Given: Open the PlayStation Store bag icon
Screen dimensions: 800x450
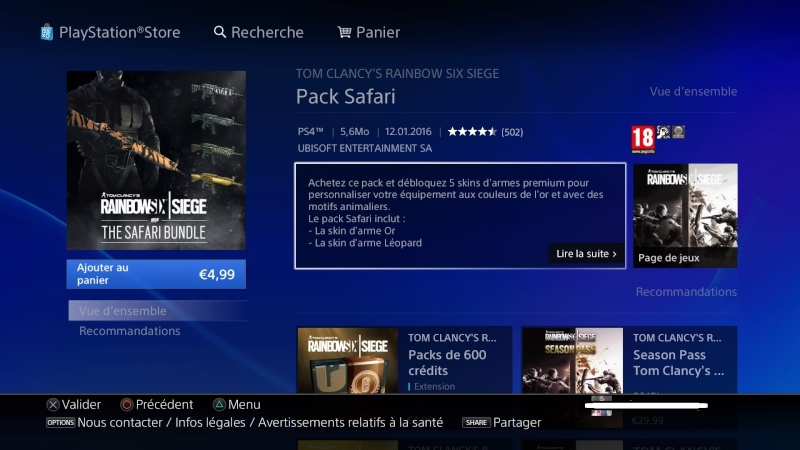Looking at the screenshot, I should 46,32.
